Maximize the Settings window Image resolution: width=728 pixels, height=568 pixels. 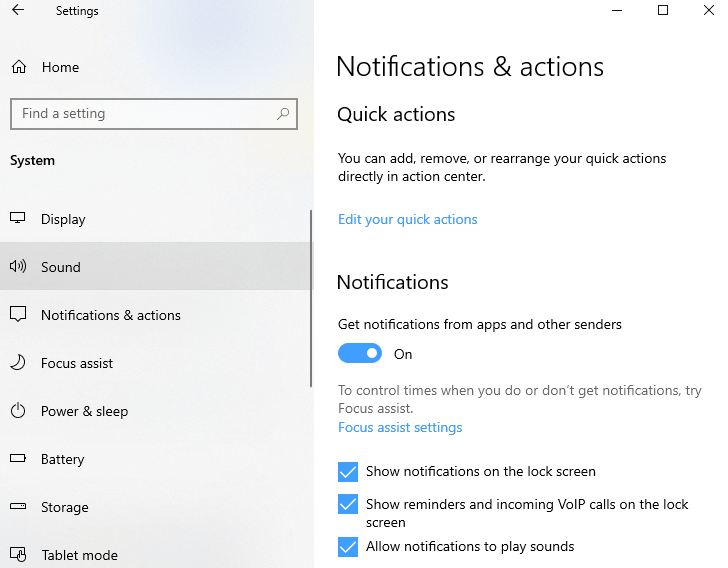(663, 10)
